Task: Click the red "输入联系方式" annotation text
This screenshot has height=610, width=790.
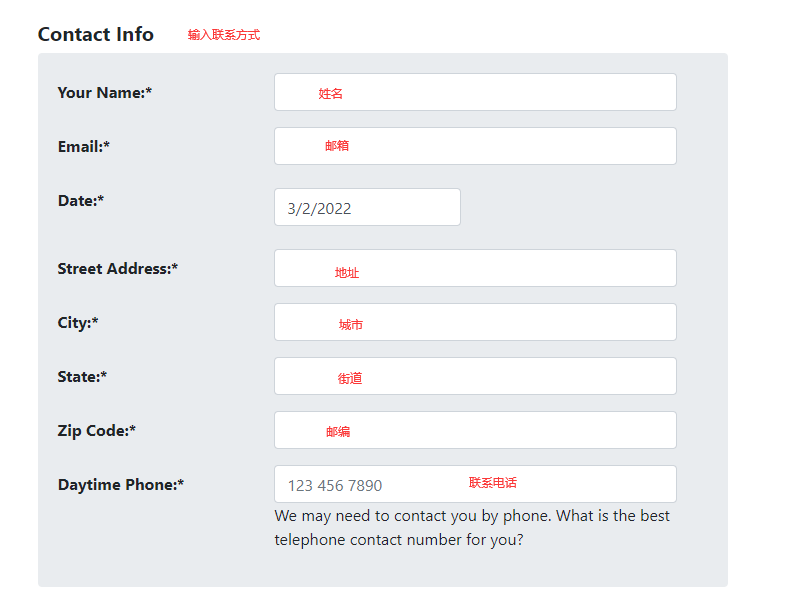Action: pos(224,35)
